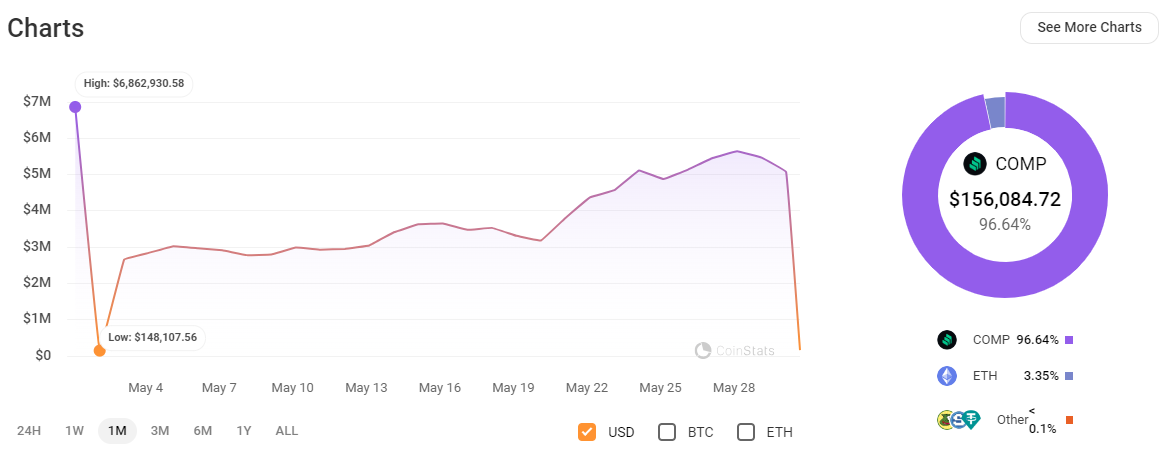Click the COMP logo icon in donut center
This screenshot has width=1164, height=459.
pyautogui.click(x=975, y=164)
